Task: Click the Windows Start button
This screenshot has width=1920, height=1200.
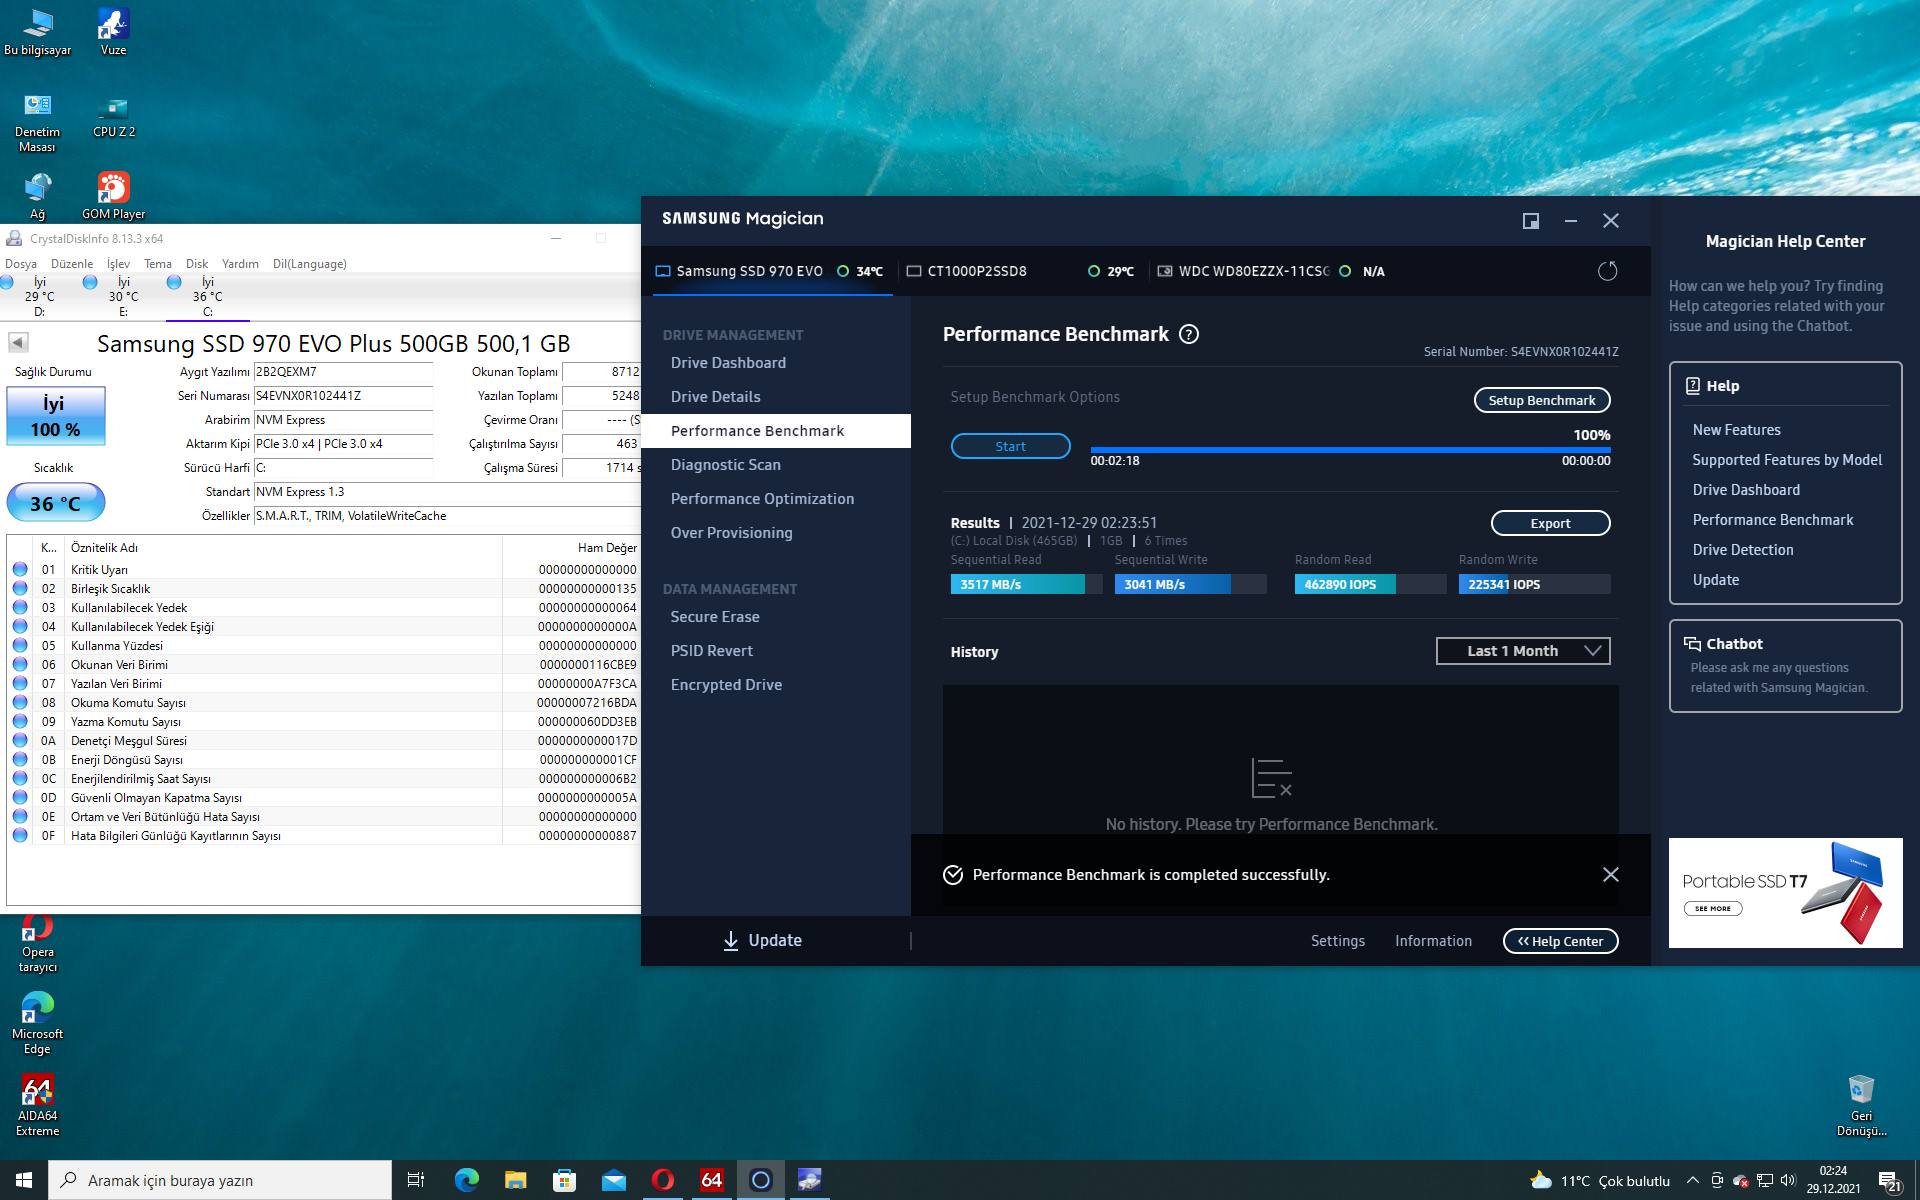Action: coord(24,1180)
